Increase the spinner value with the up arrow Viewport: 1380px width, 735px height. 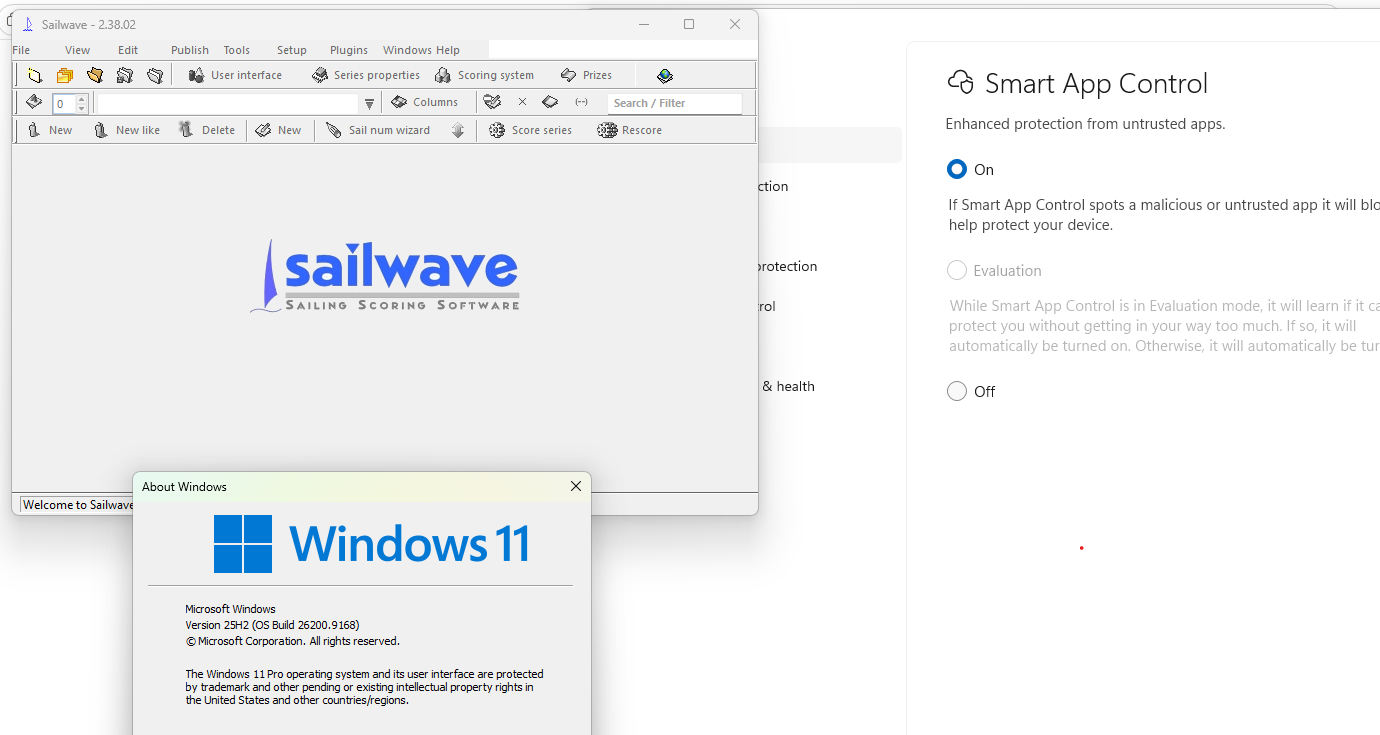[x=82, y=98]
